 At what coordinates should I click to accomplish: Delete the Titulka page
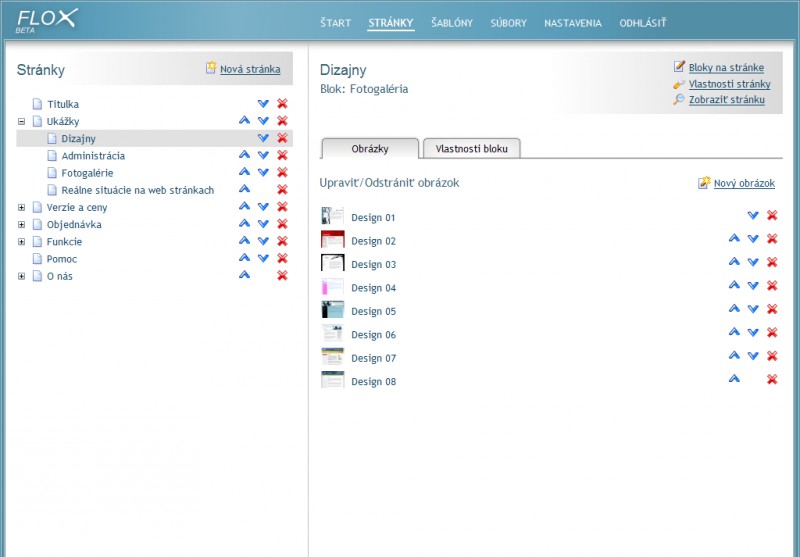click(282, 104)
